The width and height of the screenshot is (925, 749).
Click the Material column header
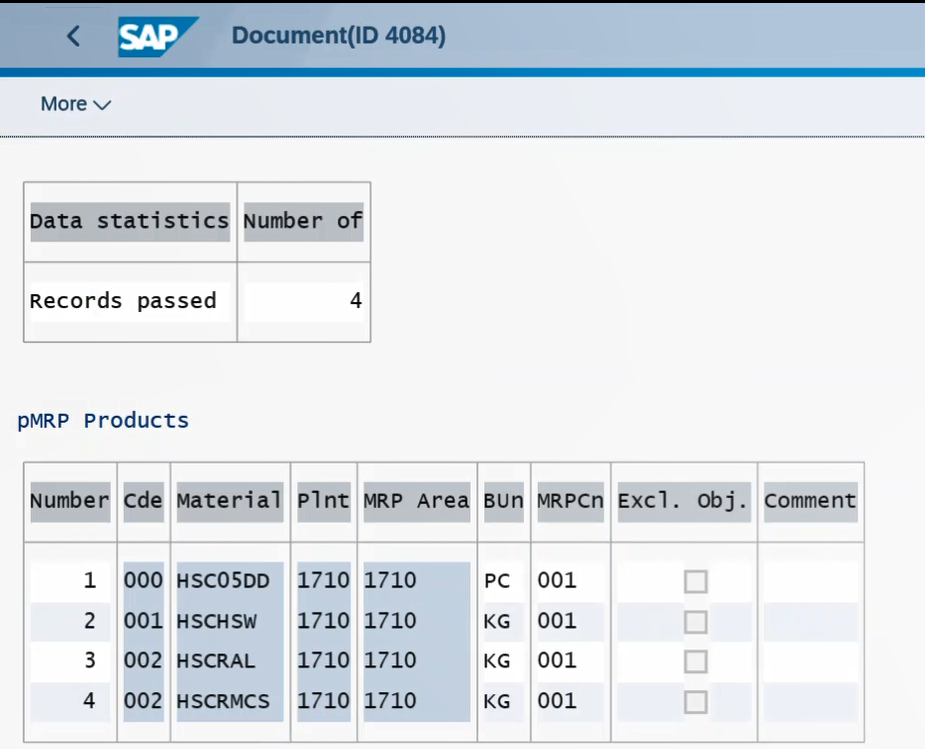(229, 501)
